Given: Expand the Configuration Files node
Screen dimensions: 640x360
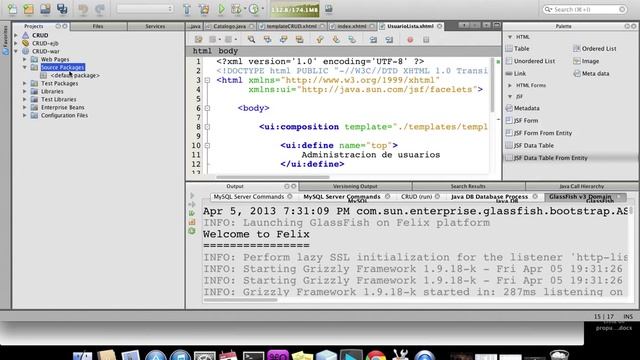Looking at the screenshot, I should [24, 116].
